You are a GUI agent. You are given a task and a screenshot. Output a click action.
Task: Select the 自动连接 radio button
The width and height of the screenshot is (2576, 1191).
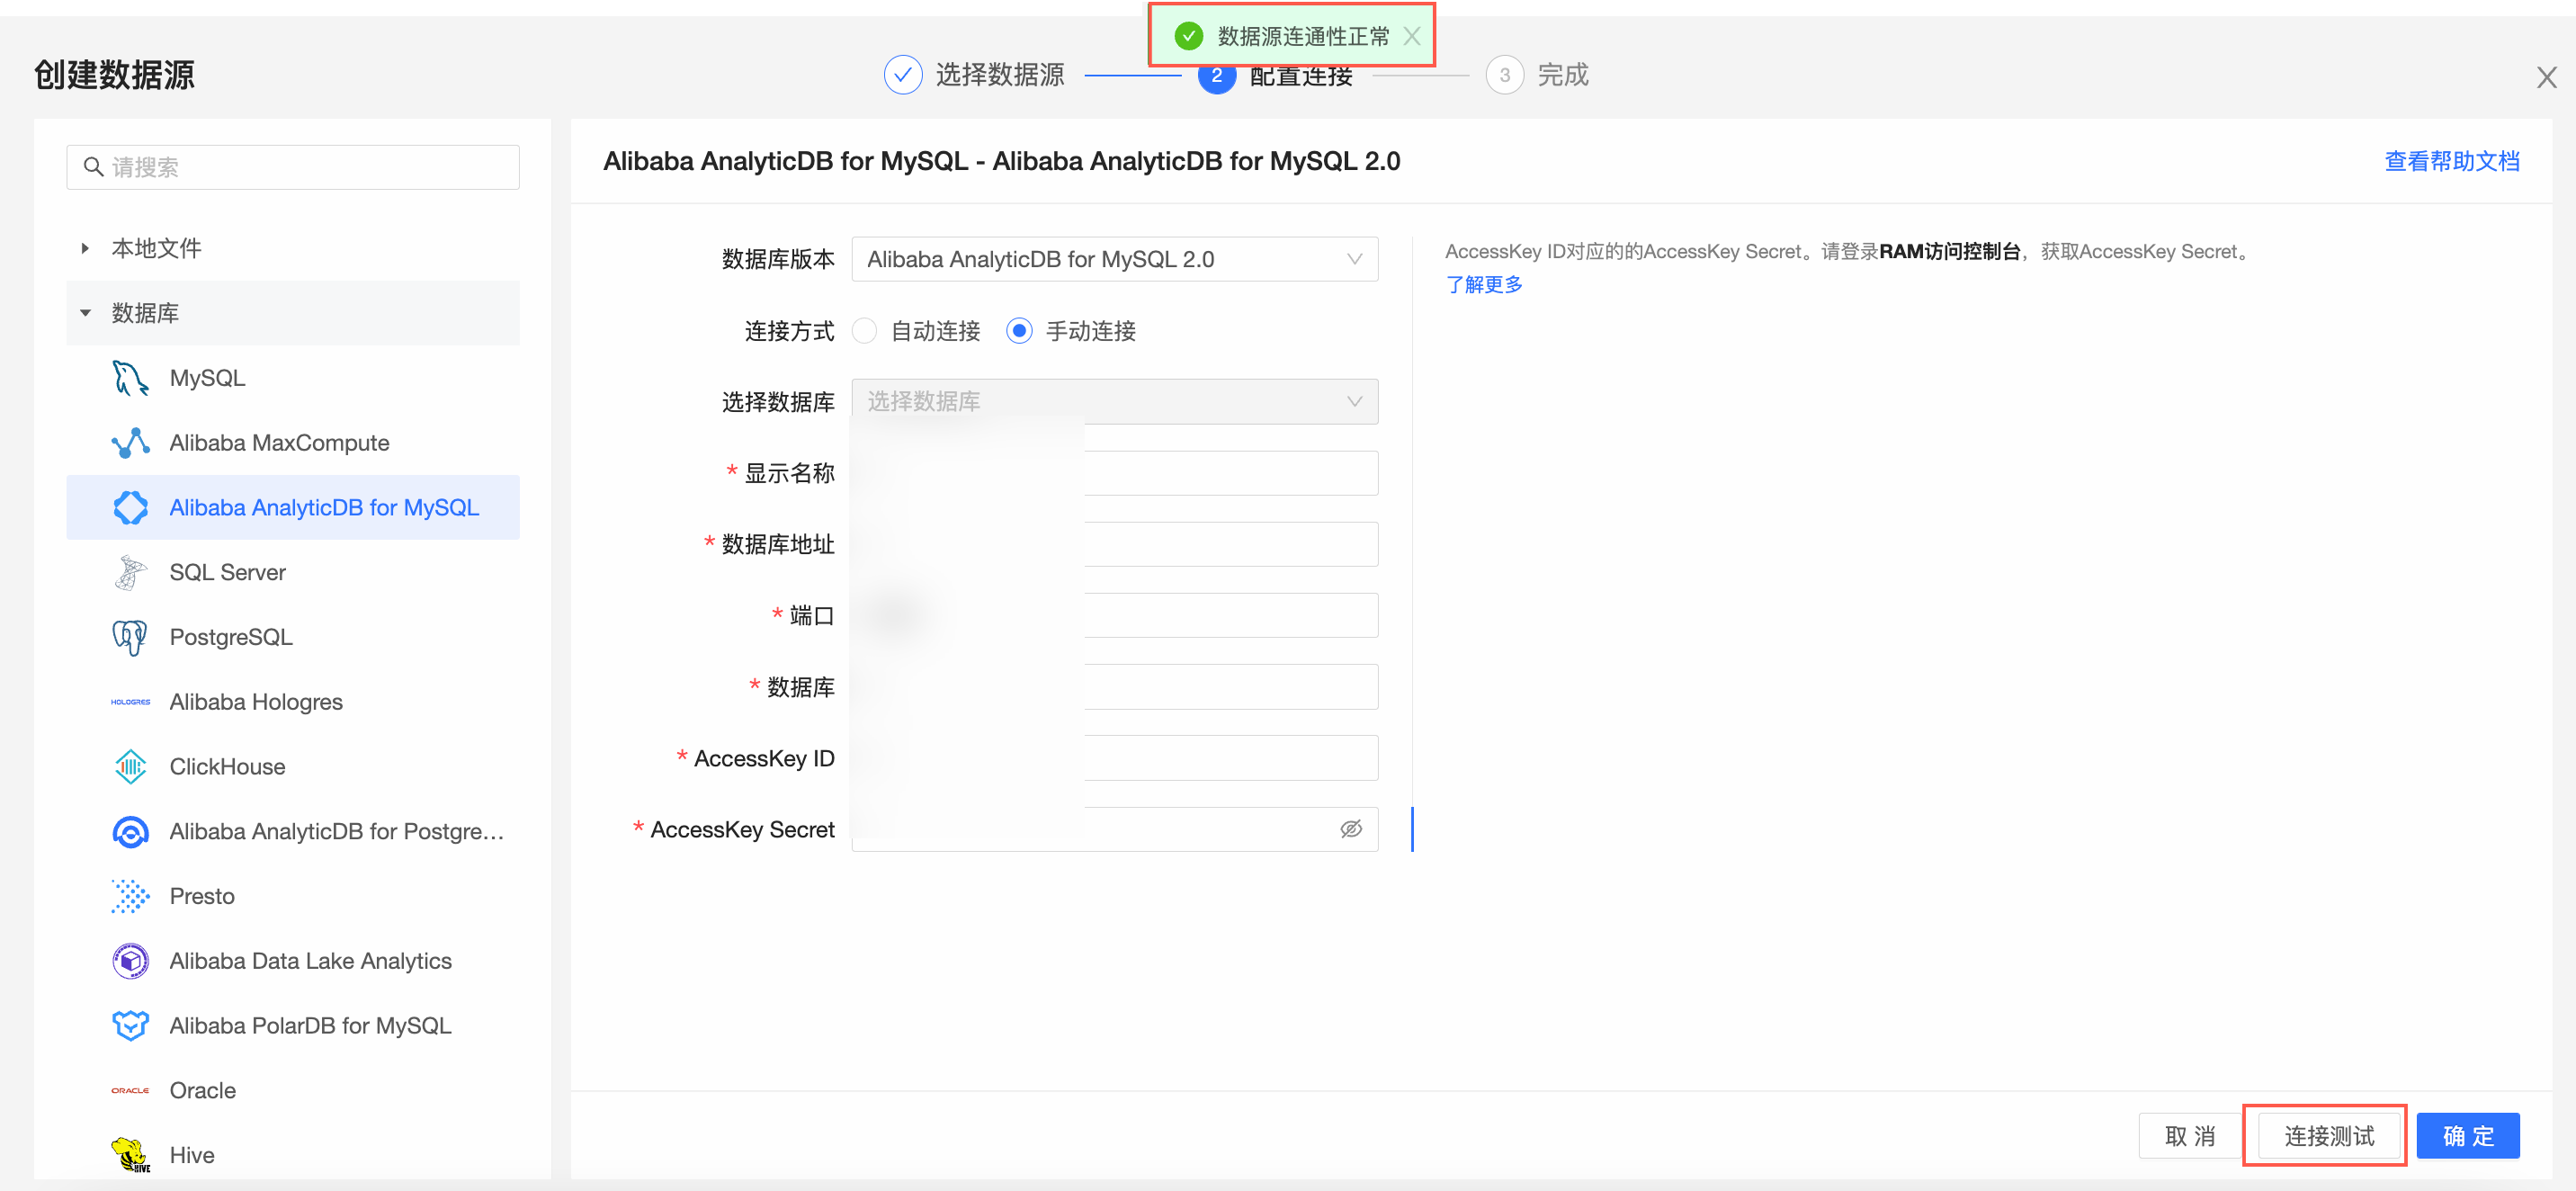coord(865,331)
